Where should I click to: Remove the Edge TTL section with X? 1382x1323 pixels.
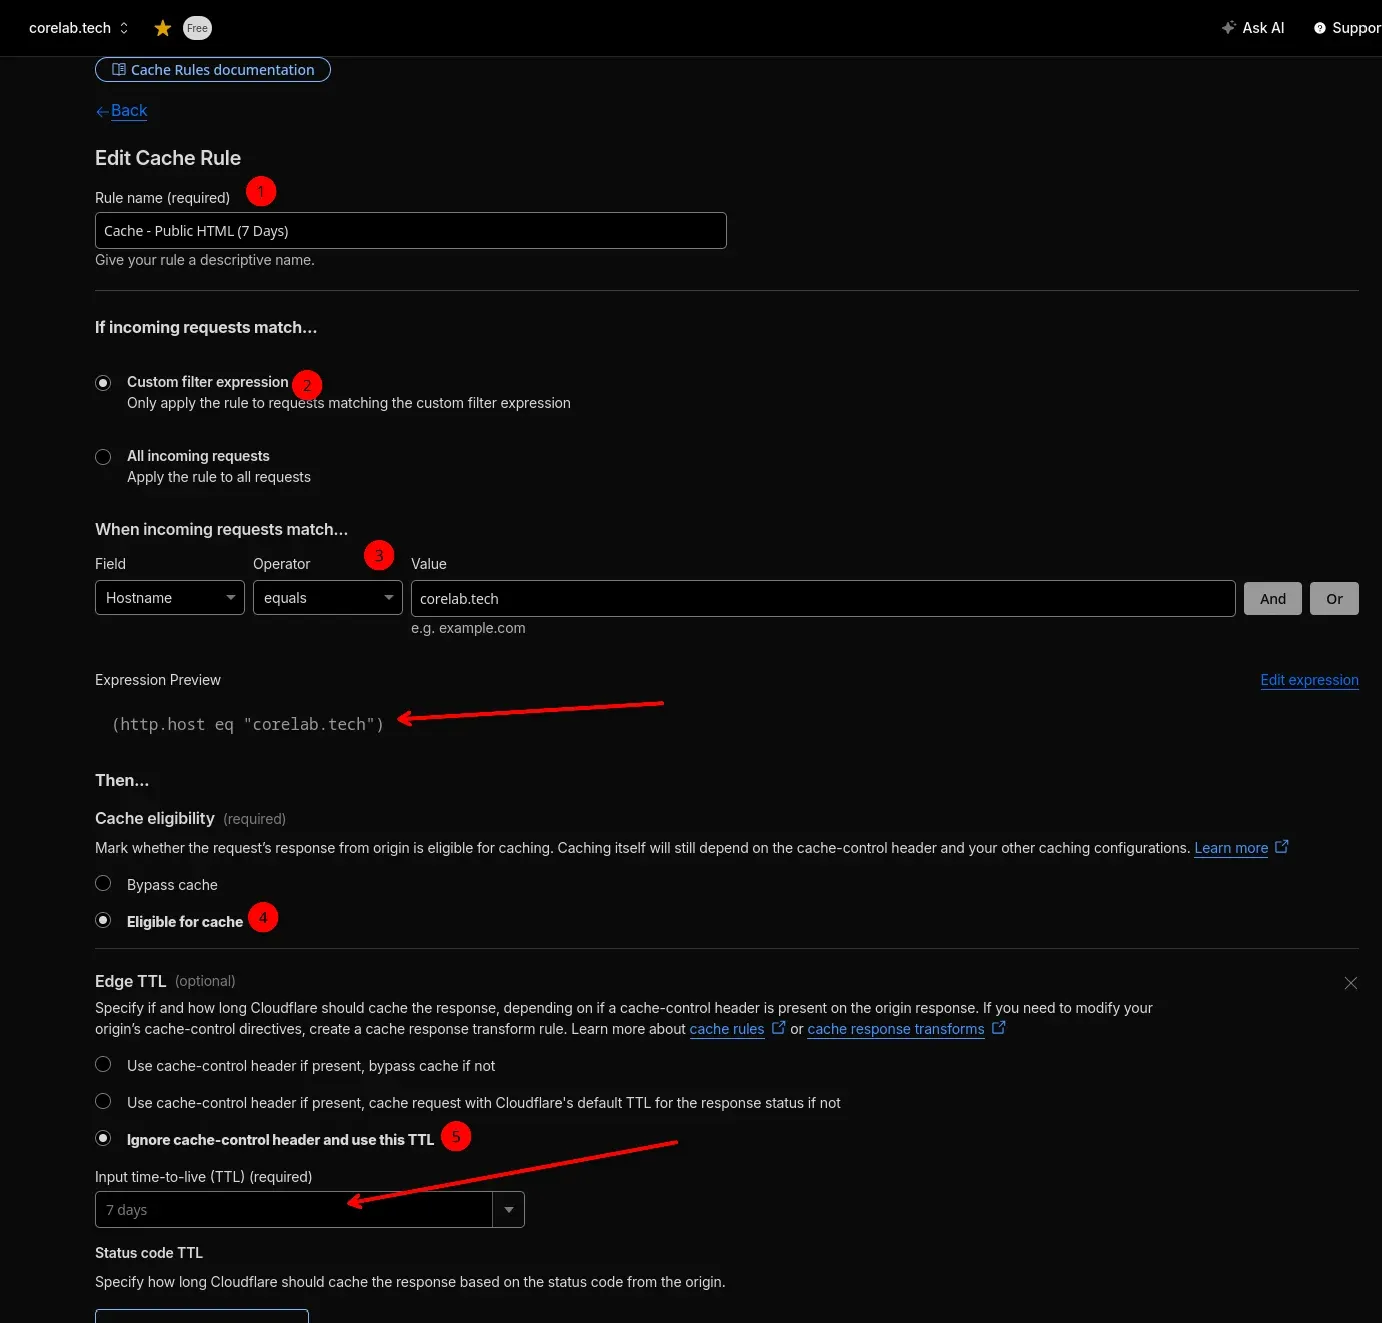point(1351,983)
